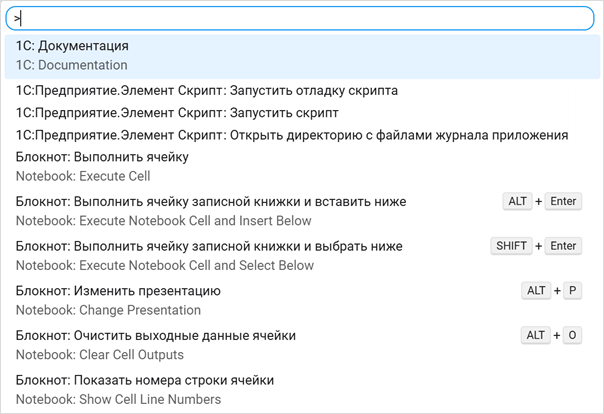Run 'Блокнот: Очистить выходные данные ячейки'
Image resolution: width=604 pixels, height=414 pixels.
156,335
